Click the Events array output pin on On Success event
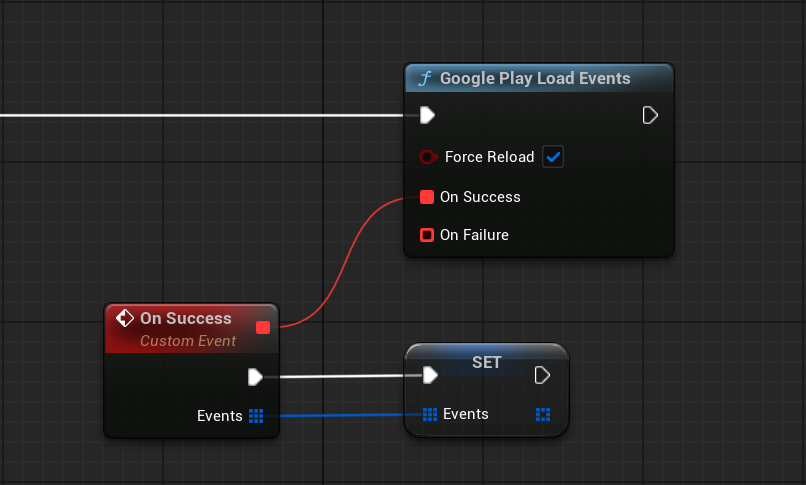 click(255, 416)
